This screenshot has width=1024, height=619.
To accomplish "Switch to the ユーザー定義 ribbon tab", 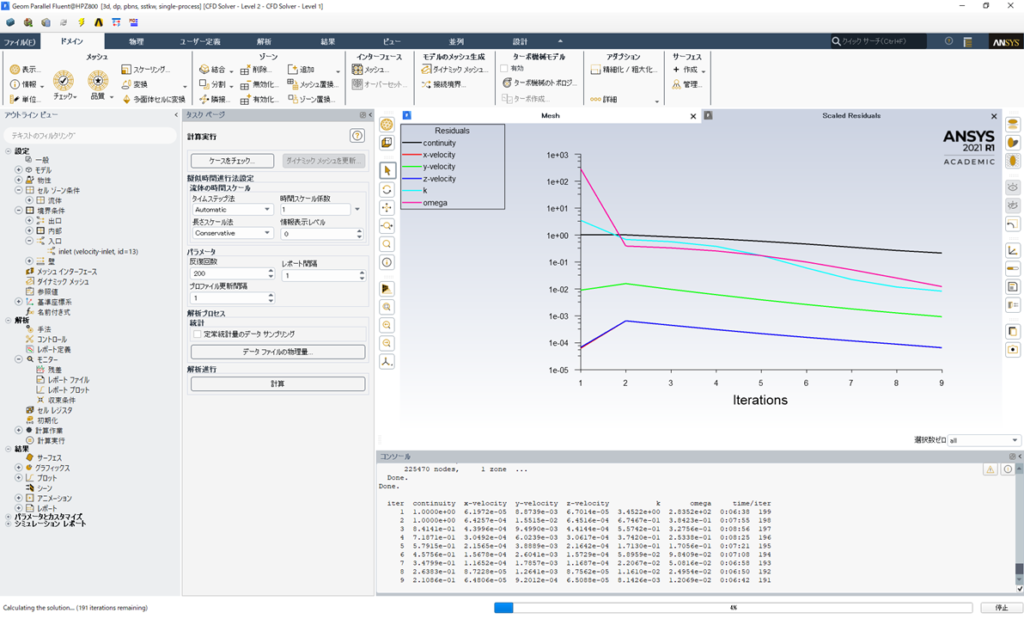I will pyautogui.click(x=200, y=42).
